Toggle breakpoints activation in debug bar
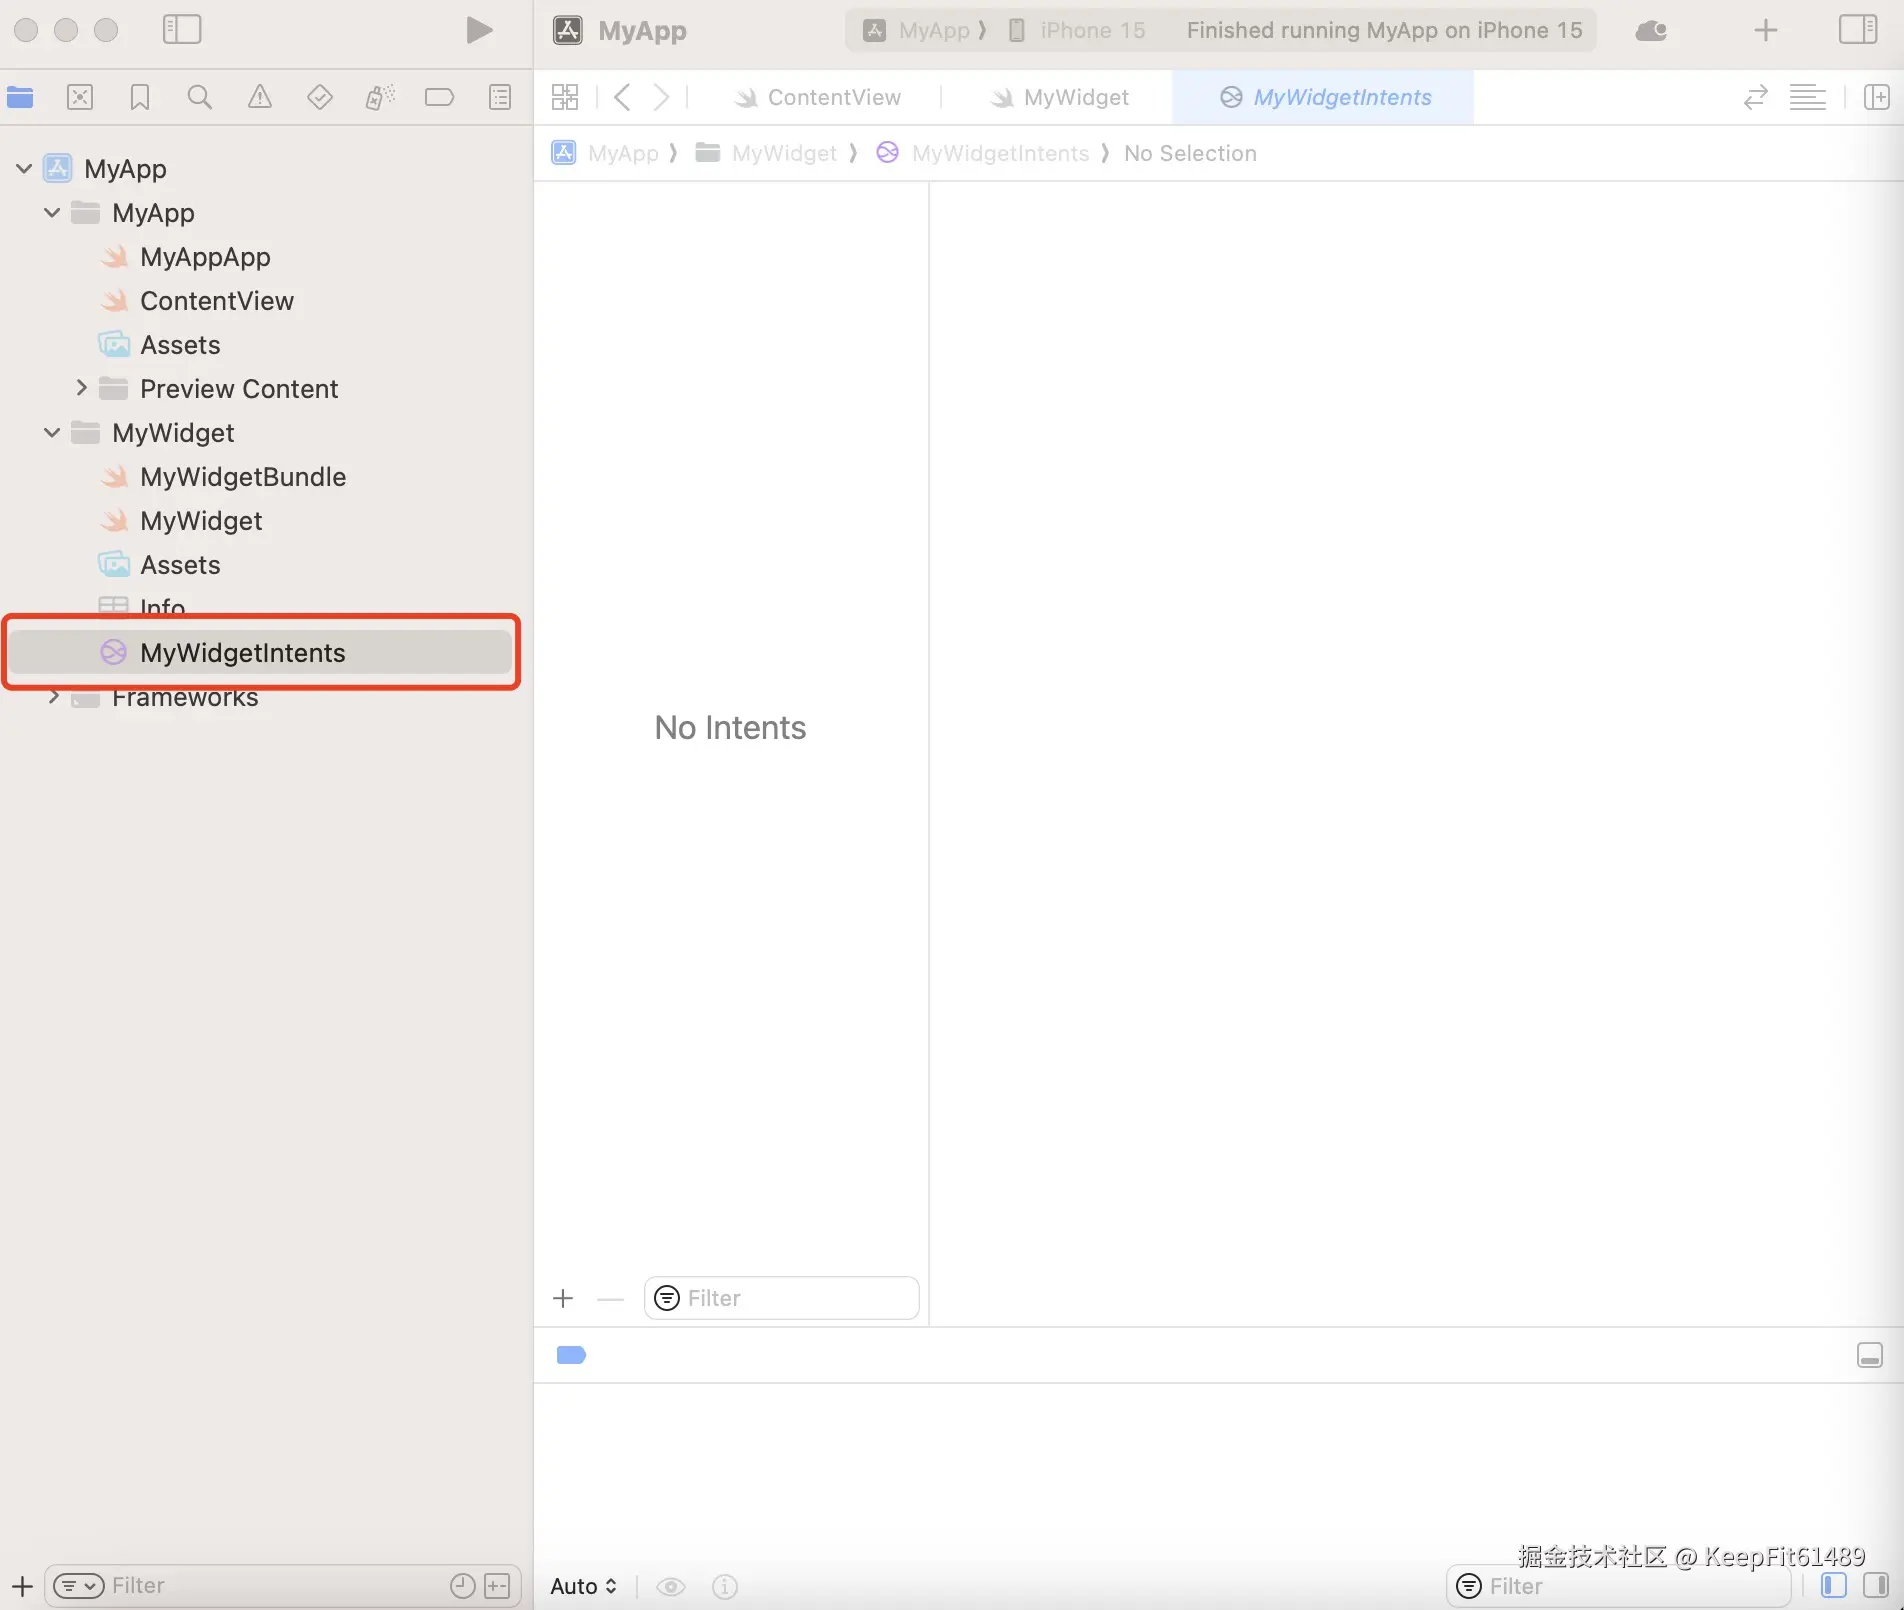The height and width of the screenshot is (1610, 1904). point(571,1355)
